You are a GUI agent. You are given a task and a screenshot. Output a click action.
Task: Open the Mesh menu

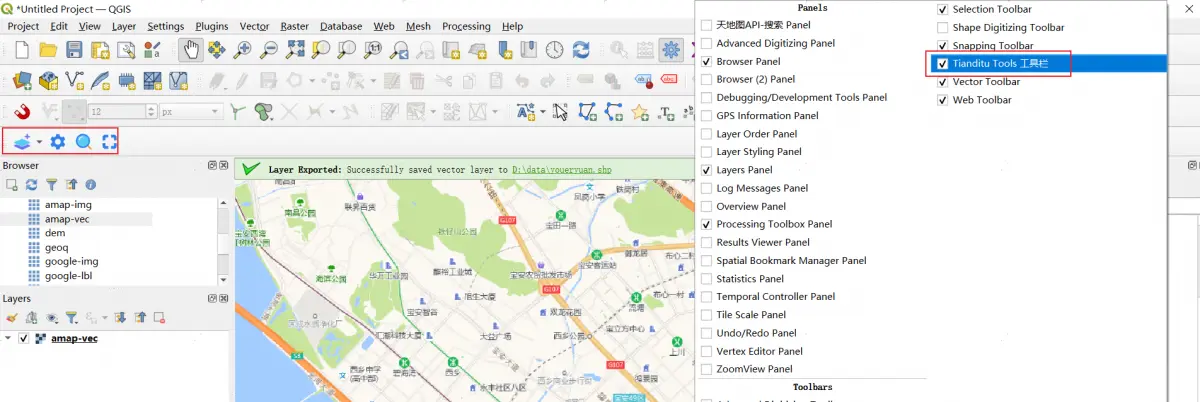[x=418, y=26]
